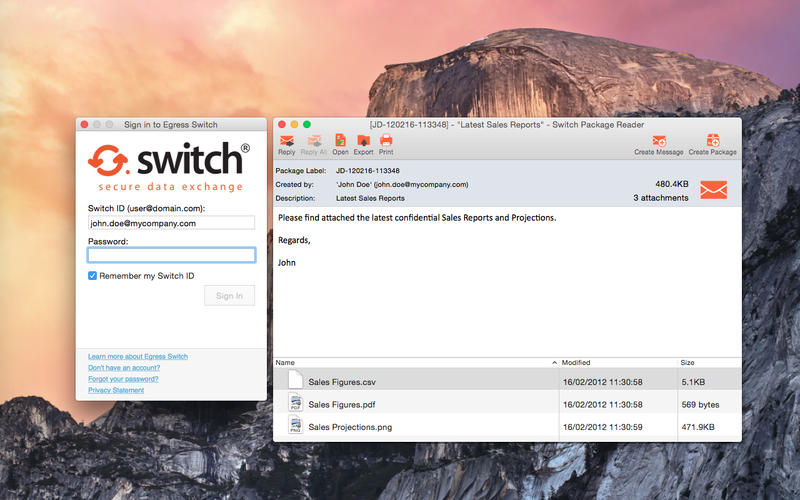Click the Create Package icon
The height and width of the screenshot is (500, 800).
(712, 141)
